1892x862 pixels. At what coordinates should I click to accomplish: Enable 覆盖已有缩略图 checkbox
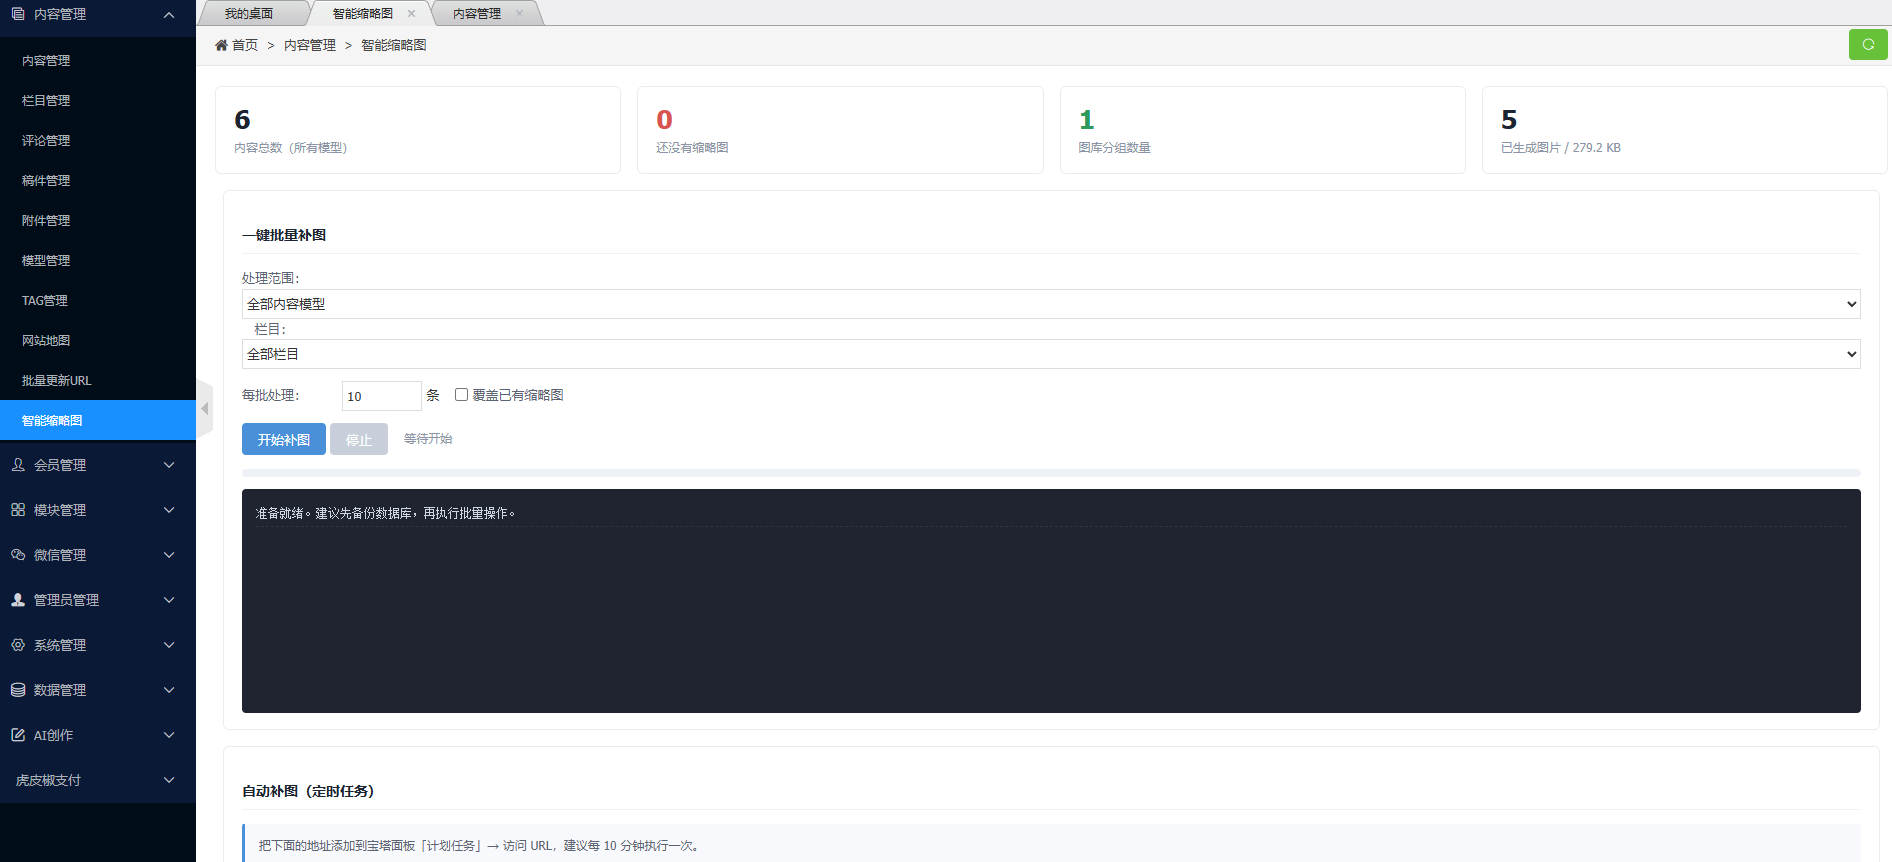[461, 395]
